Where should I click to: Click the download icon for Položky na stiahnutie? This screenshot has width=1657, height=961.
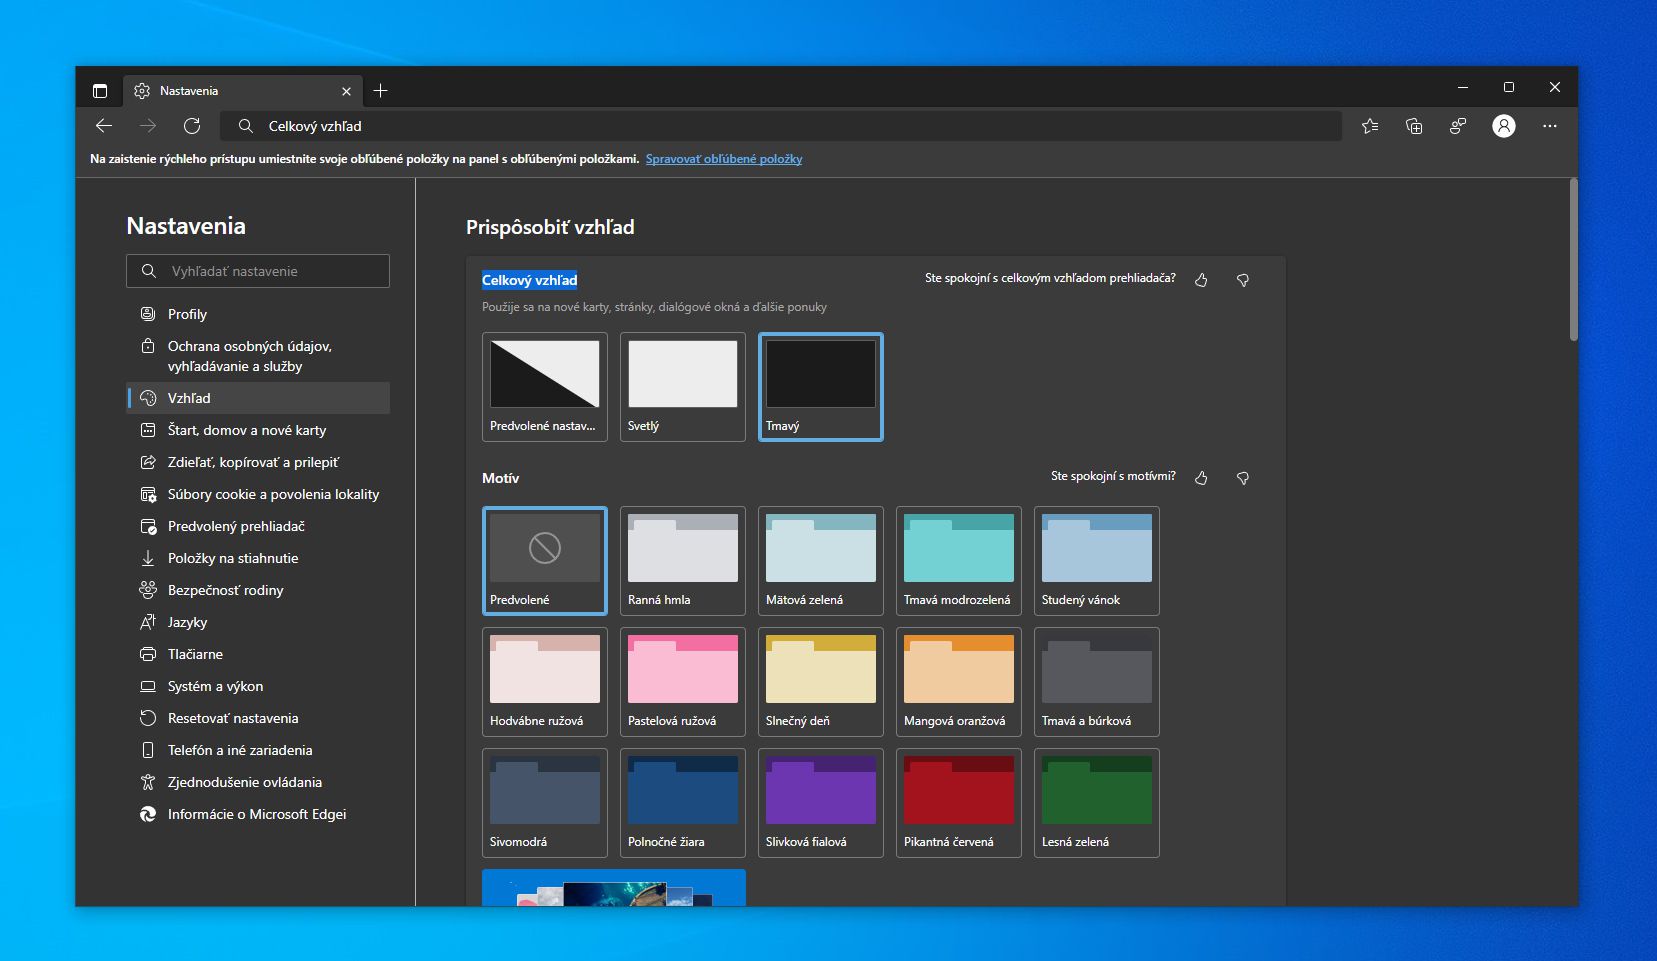pos(148,558)
